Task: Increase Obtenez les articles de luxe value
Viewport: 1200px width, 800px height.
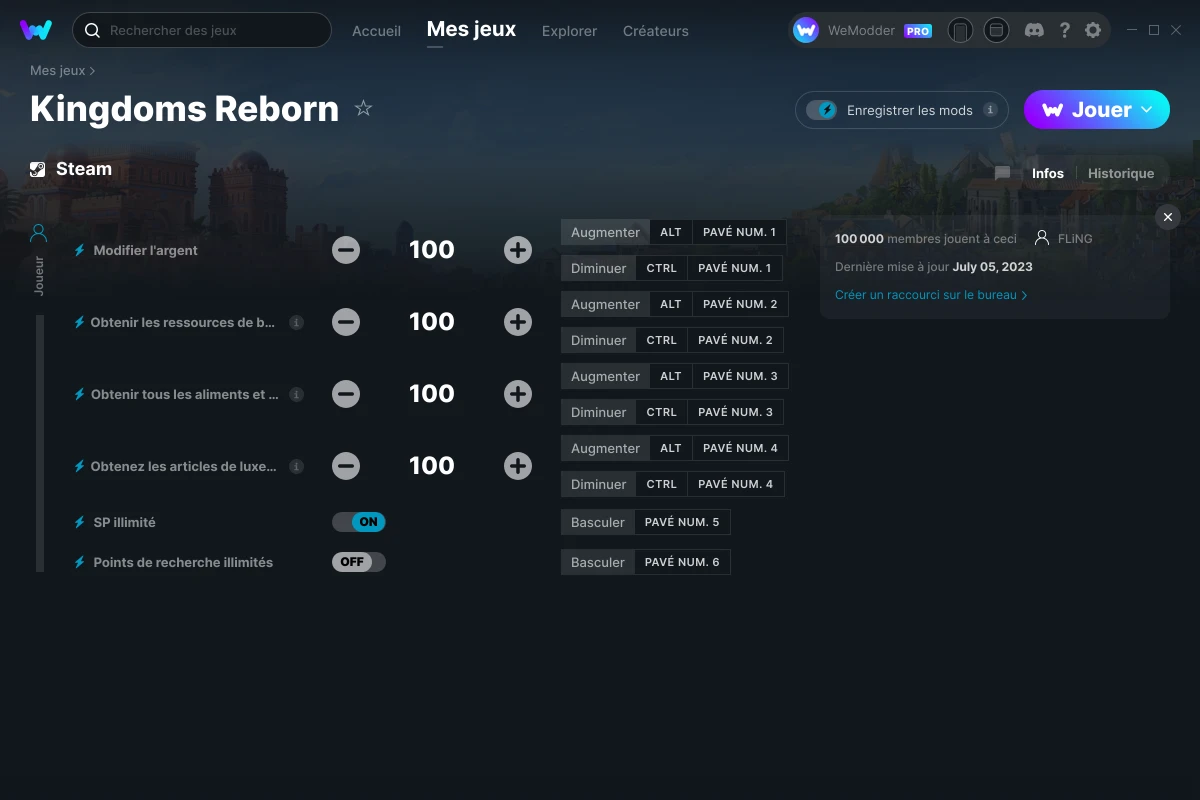Action: pyautogui.click(x=518, y=466)
